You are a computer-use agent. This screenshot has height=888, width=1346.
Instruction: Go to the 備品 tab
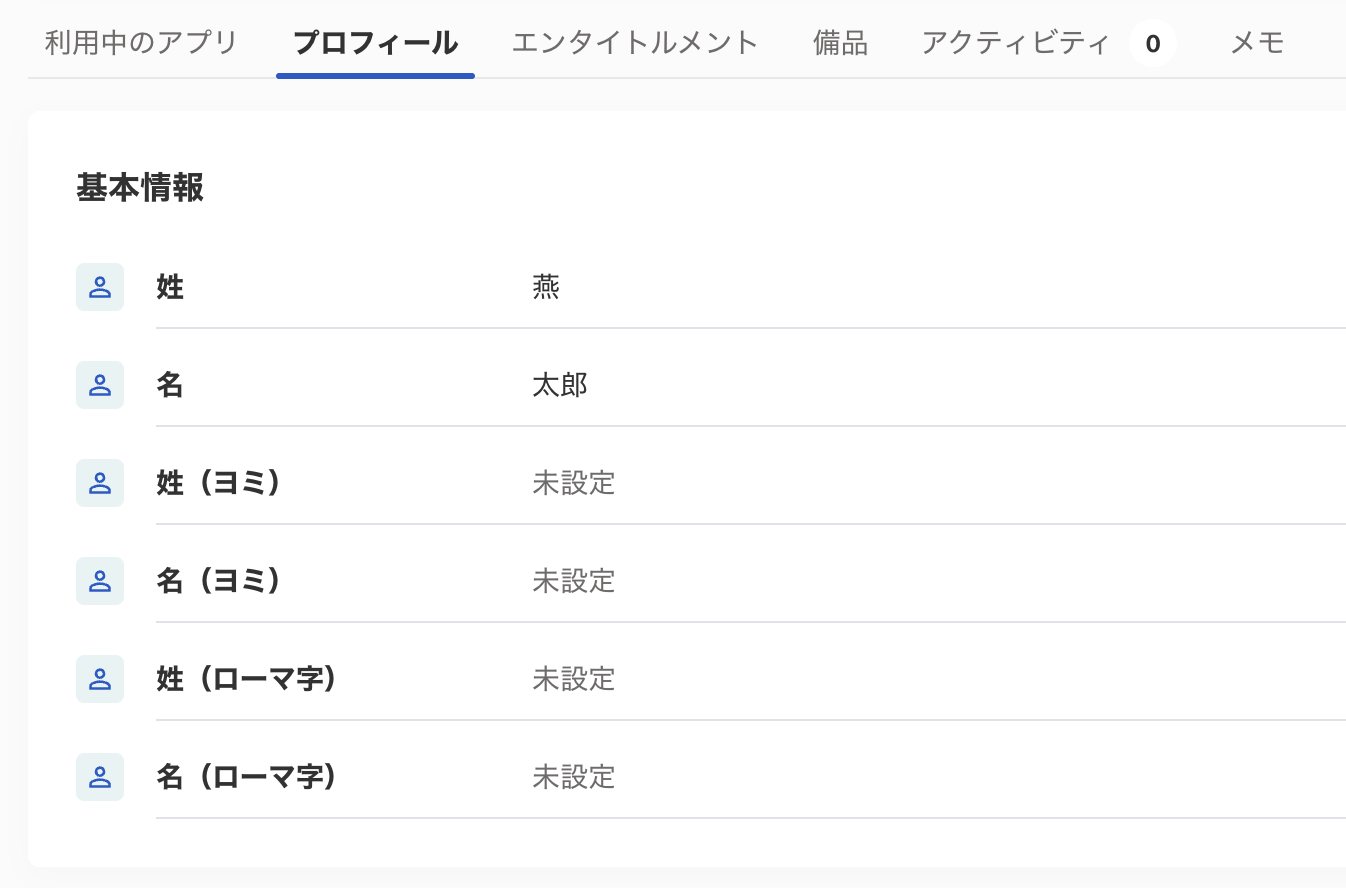point(840,43)
